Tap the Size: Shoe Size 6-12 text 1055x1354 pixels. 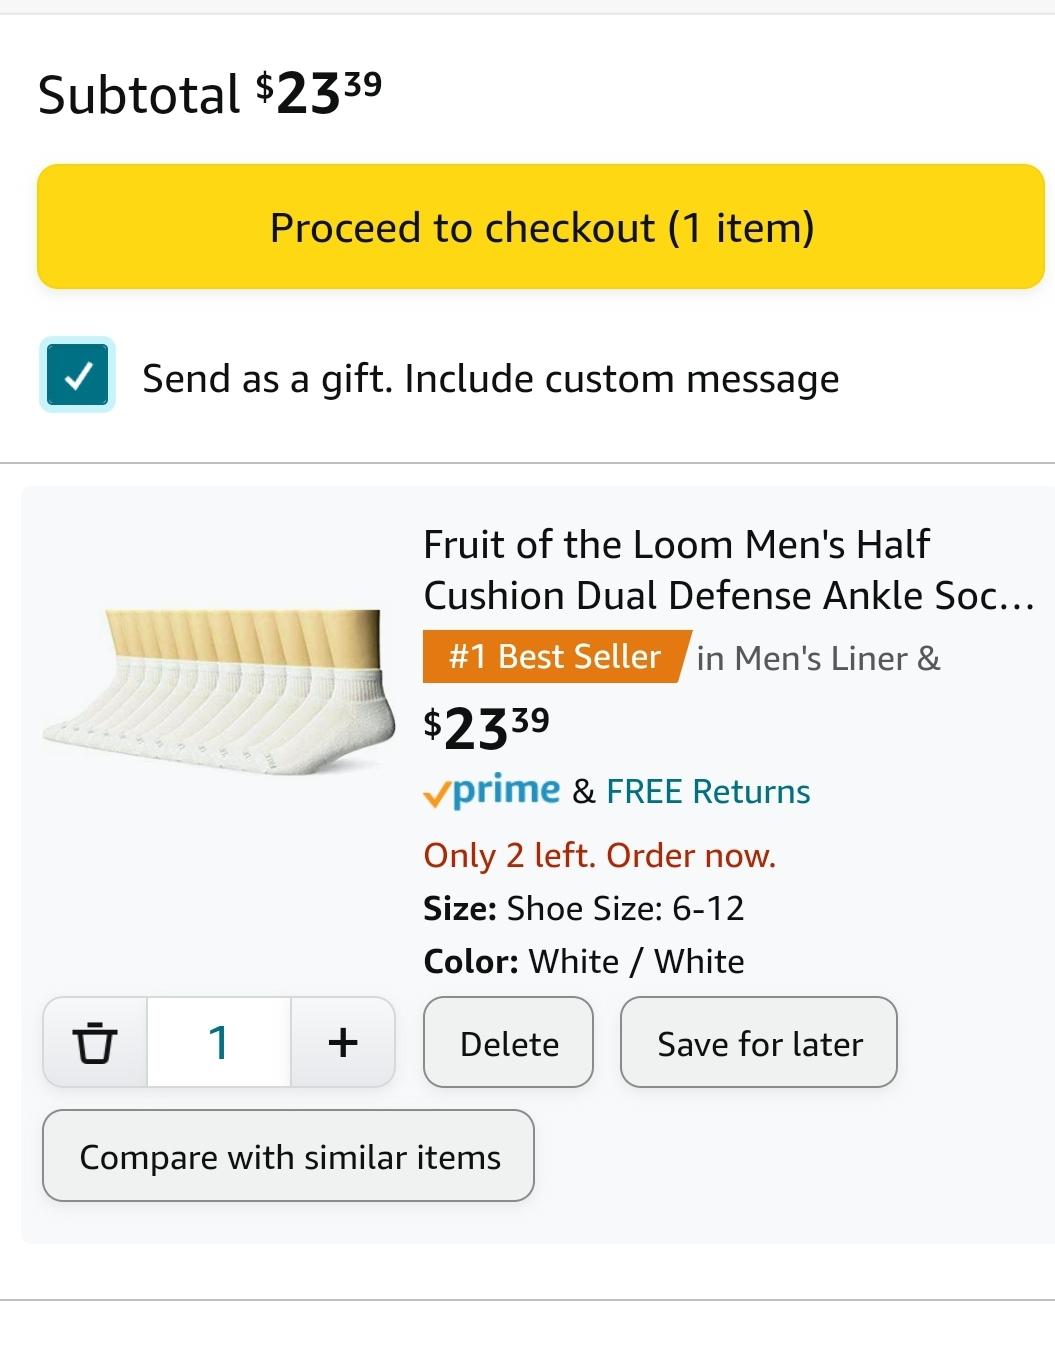coord(584,908)
